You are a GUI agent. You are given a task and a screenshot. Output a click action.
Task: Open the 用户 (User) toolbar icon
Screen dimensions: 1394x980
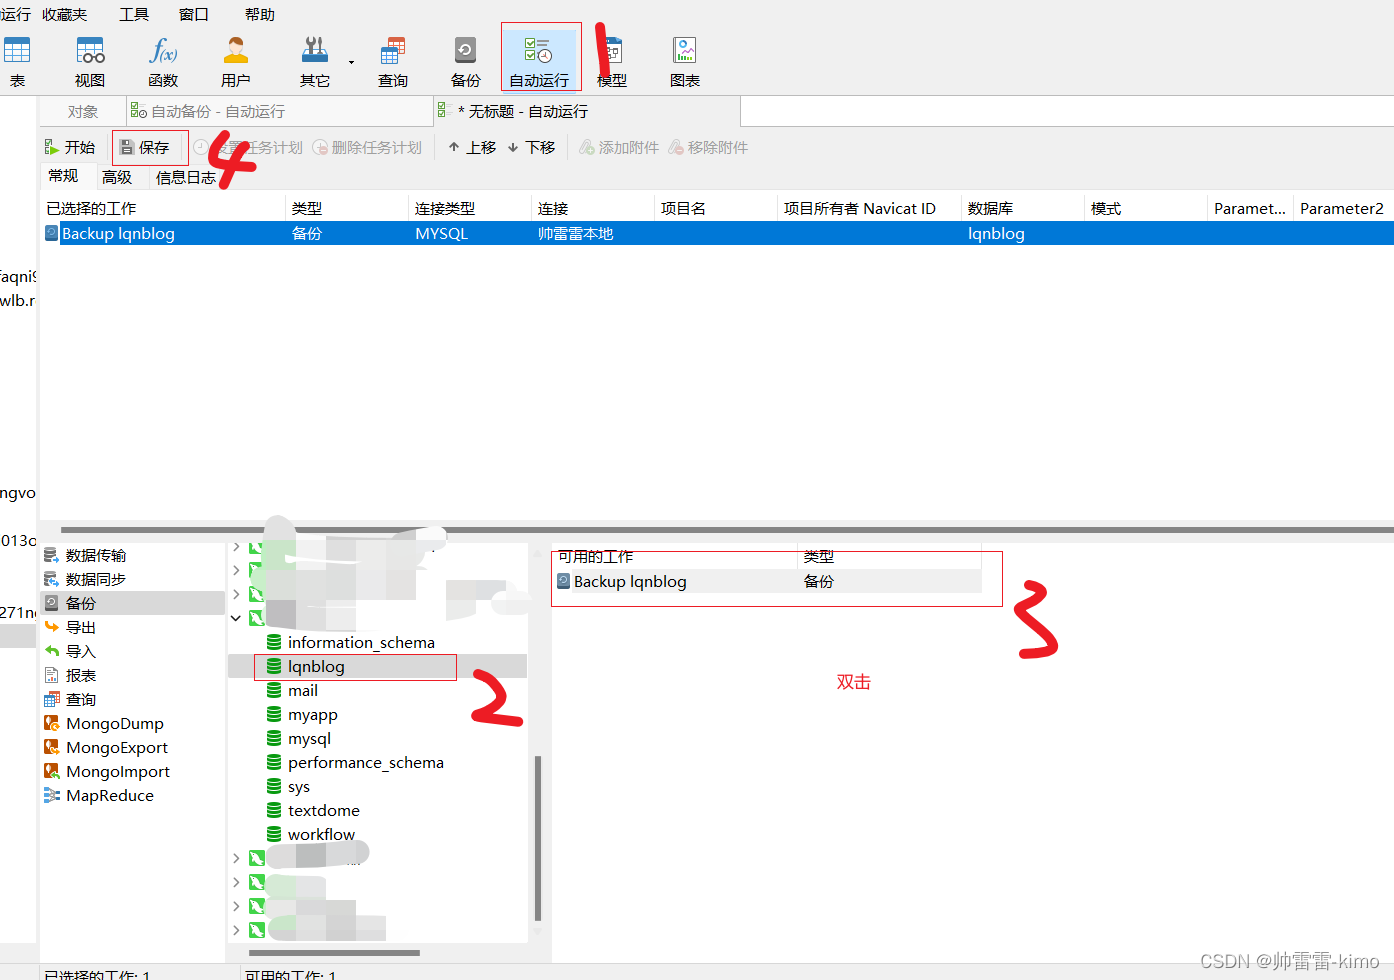click(x=236, y=61)
